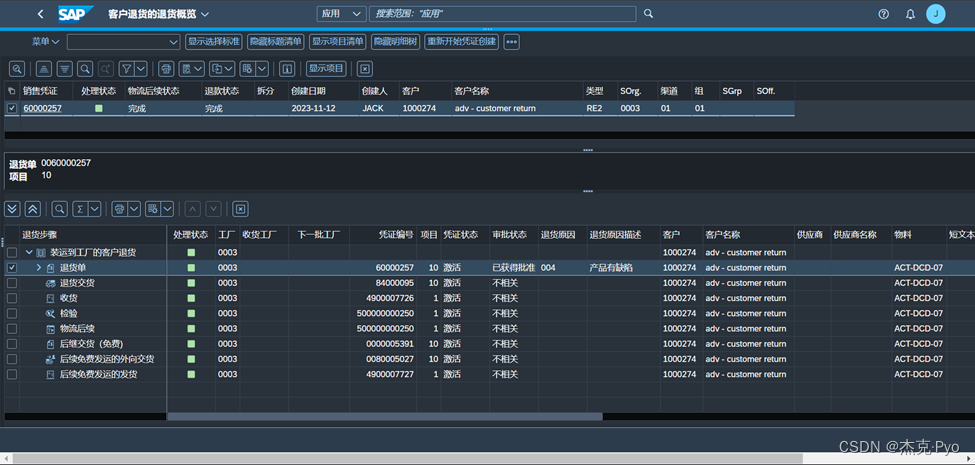This screenshot has height=465, width=975.
Task: Open filter options dropdown arrow
Action: (141, 68)
